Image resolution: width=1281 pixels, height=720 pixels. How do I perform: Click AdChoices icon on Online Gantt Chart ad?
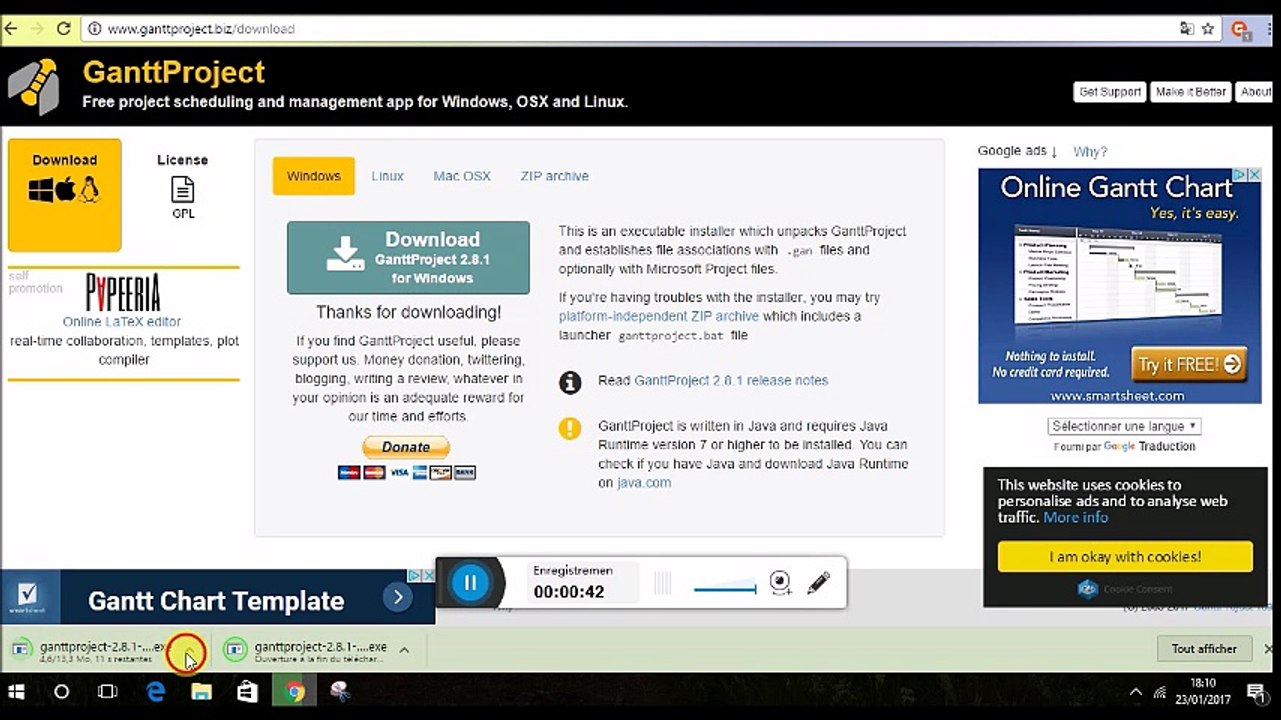[1240, 175]
